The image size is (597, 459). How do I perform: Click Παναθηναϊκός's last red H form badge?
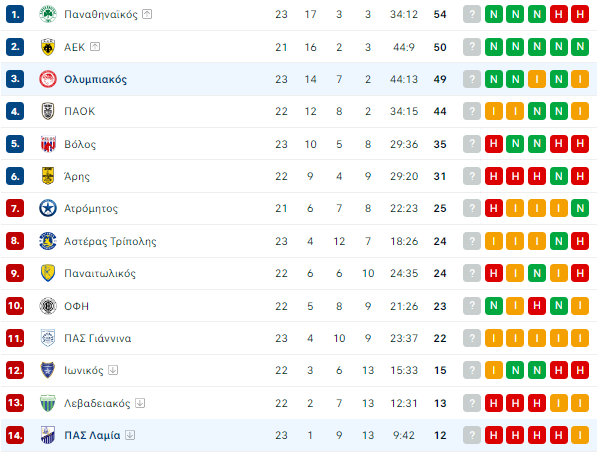(x=580, y=14)
